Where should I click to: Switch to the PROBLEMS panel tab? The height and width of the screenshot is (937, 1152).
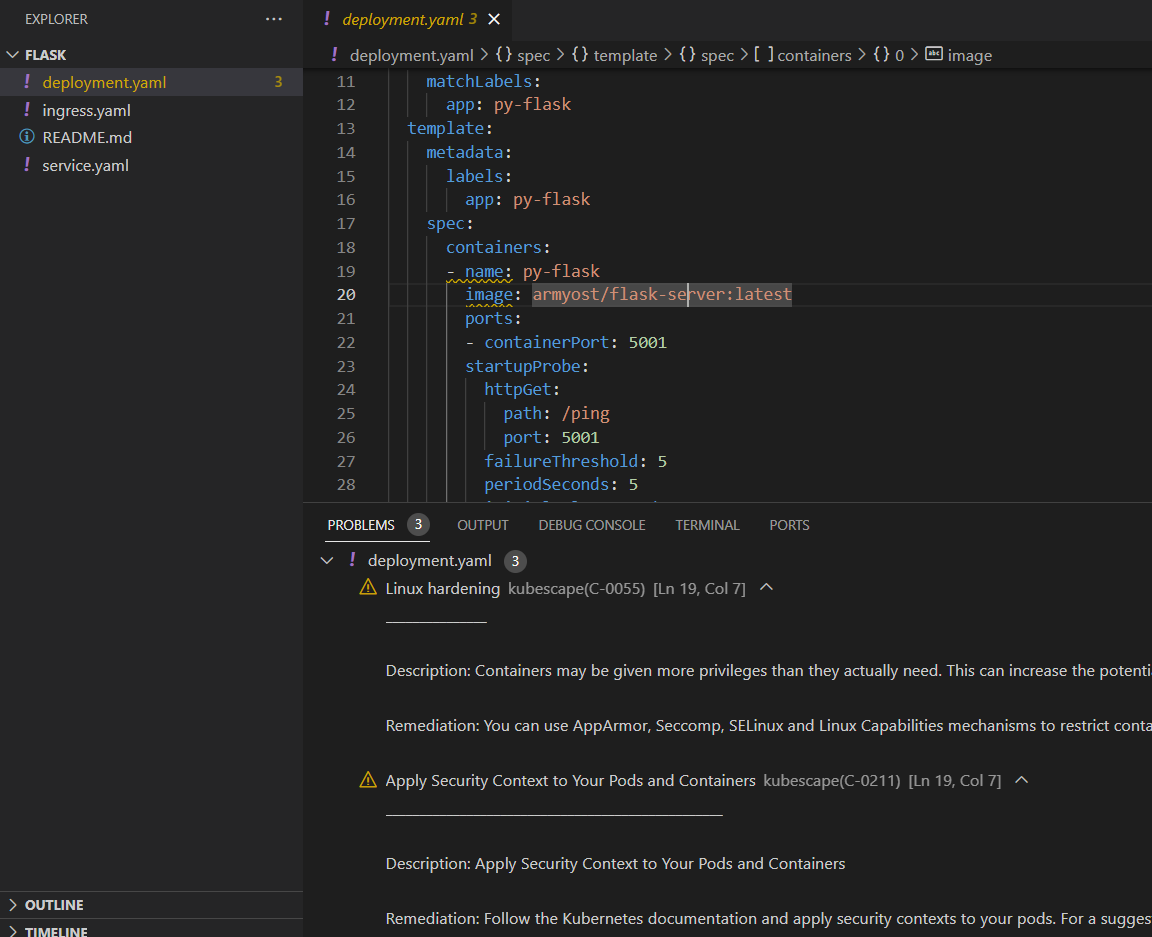[361, 525]
